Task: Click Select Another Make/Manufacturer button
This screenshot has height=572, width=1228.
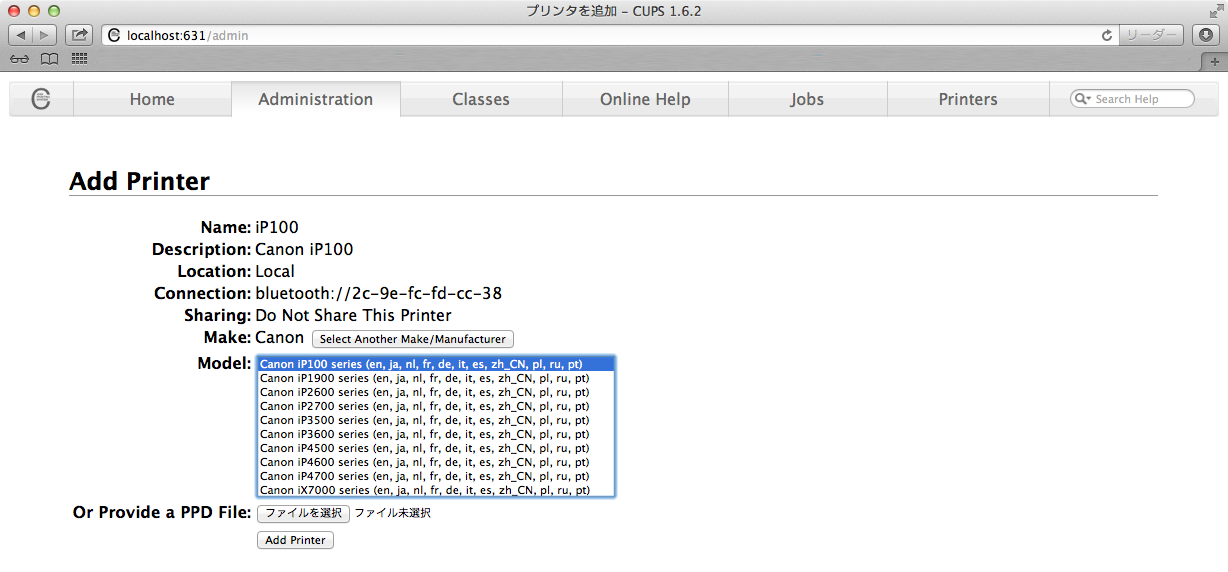Action: click(413, 339)
